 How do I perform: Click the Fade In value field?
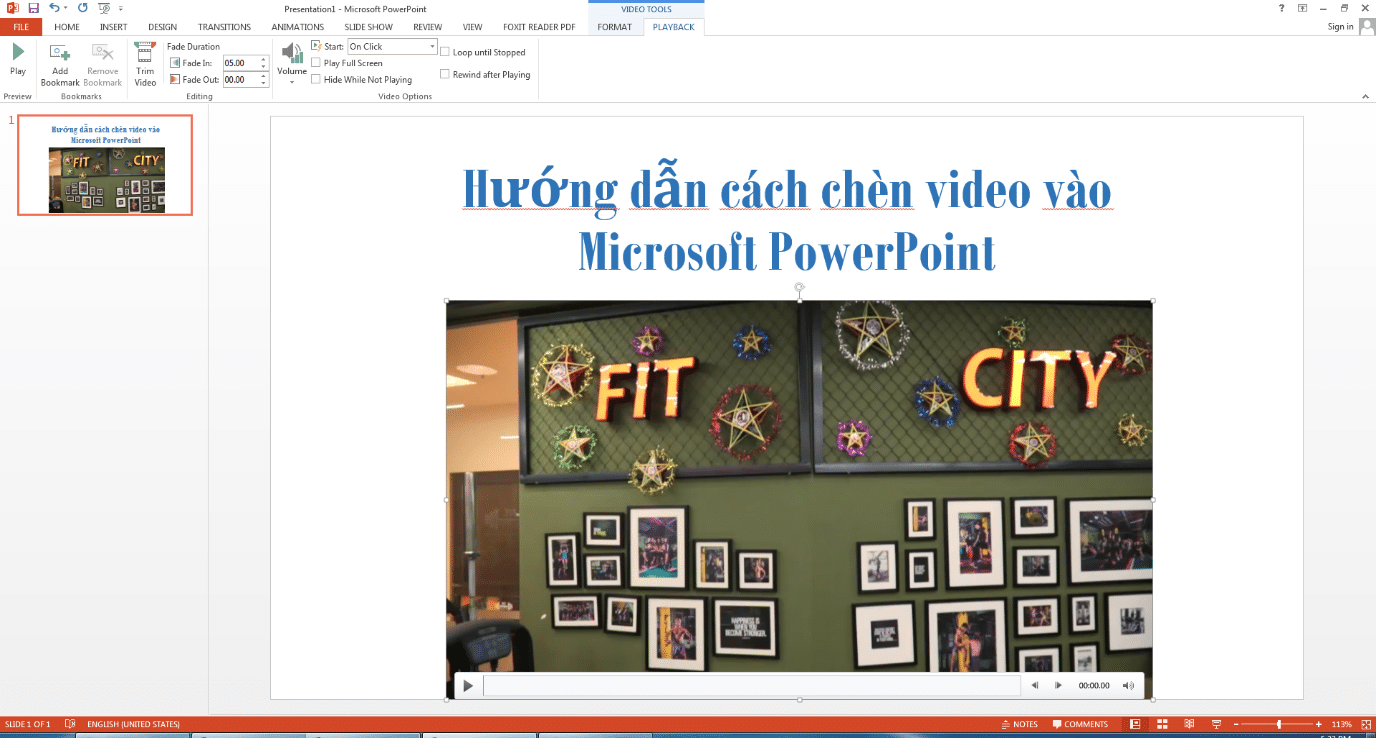(240, 63)
